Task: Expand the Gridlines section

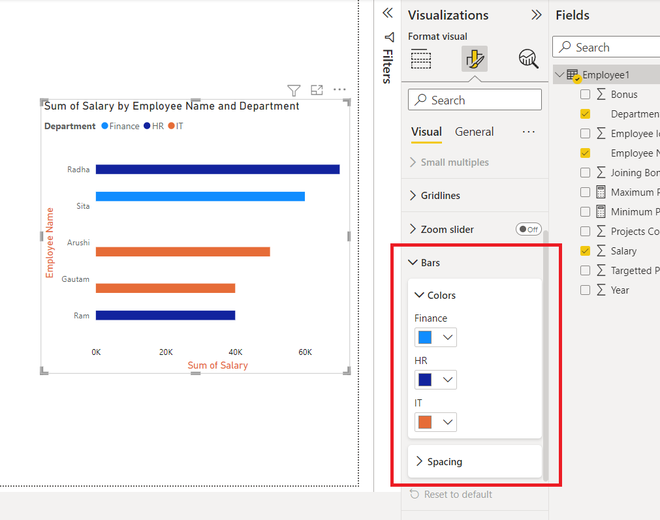Action: pos(412,195)
